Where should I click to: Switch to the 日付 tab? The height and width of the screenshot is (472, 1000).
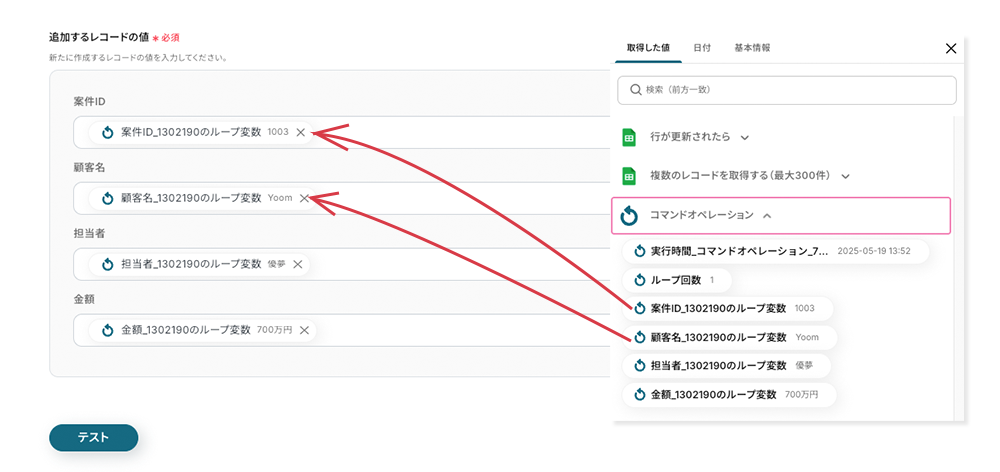click(702, 48)
